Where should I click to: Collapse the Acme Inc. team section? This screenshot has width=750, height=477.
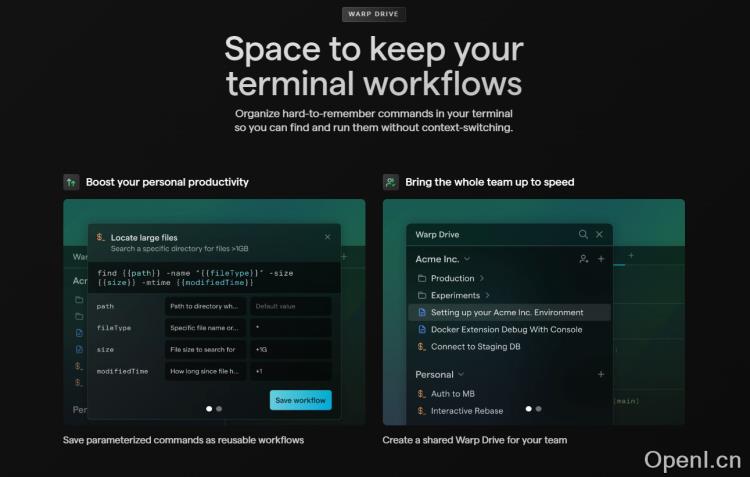pyautogui.click(x=466, y=259)
